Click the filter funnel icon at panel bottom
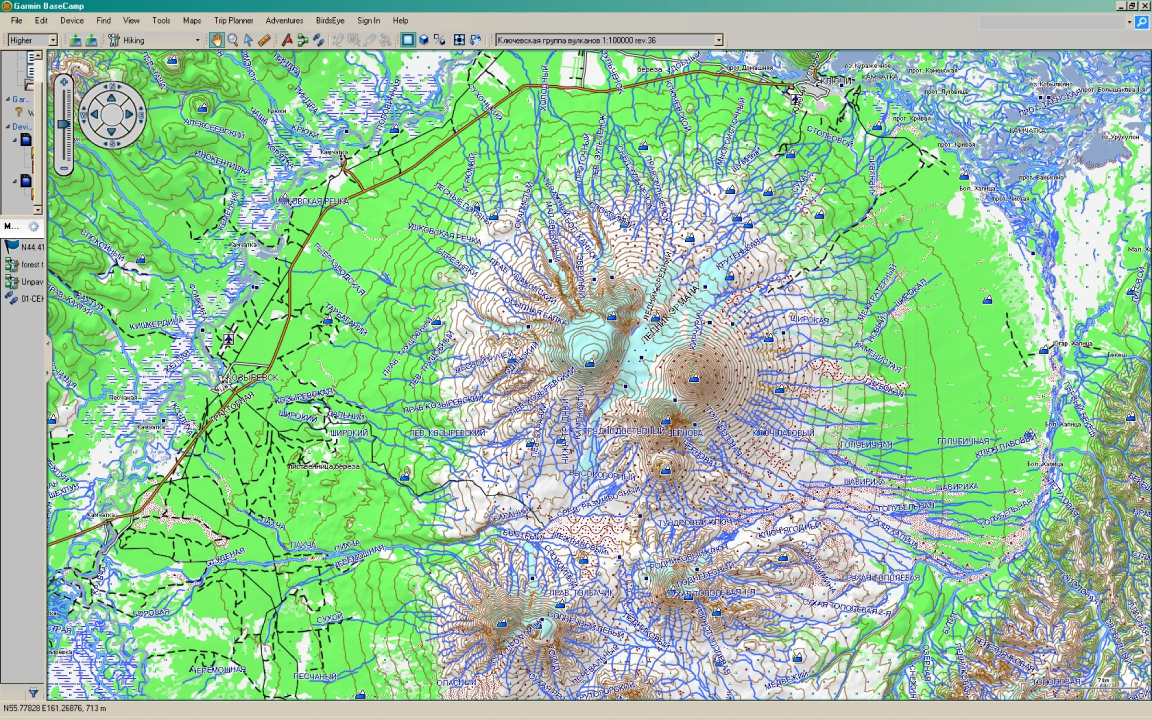The width and height of the screenshot is (1152, 720). tap(33, 692)
